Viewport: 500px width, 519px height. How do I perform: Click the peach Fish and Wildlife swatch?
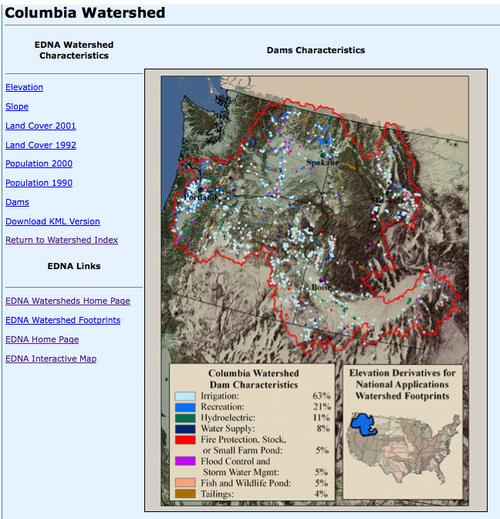(185, 483)
